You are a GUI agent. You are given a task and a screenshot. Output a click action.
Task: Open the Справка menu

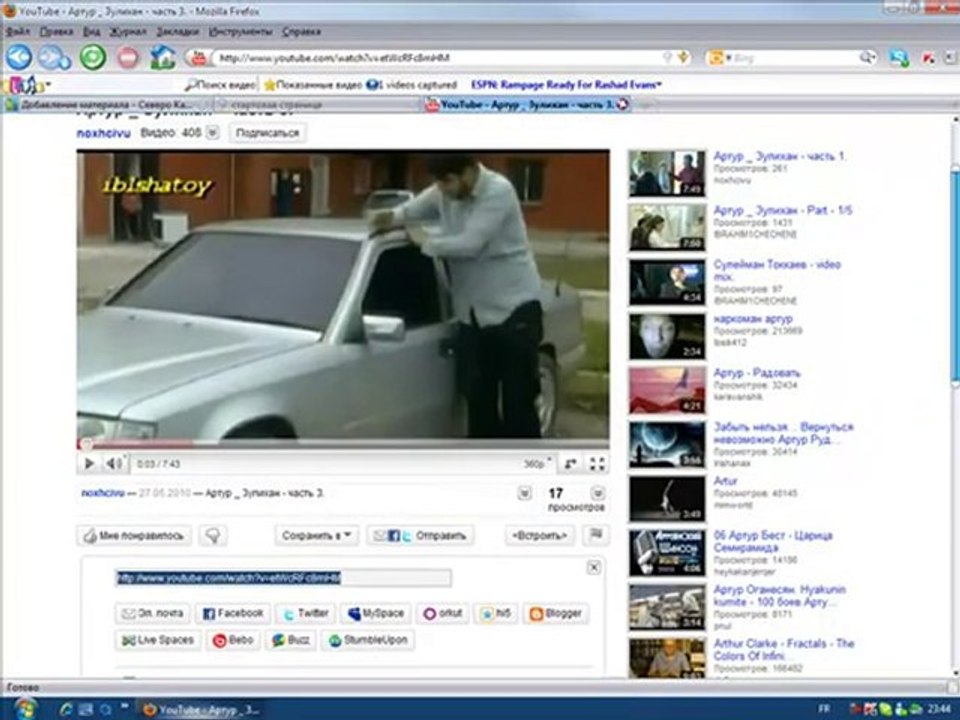tap(301, 32)
